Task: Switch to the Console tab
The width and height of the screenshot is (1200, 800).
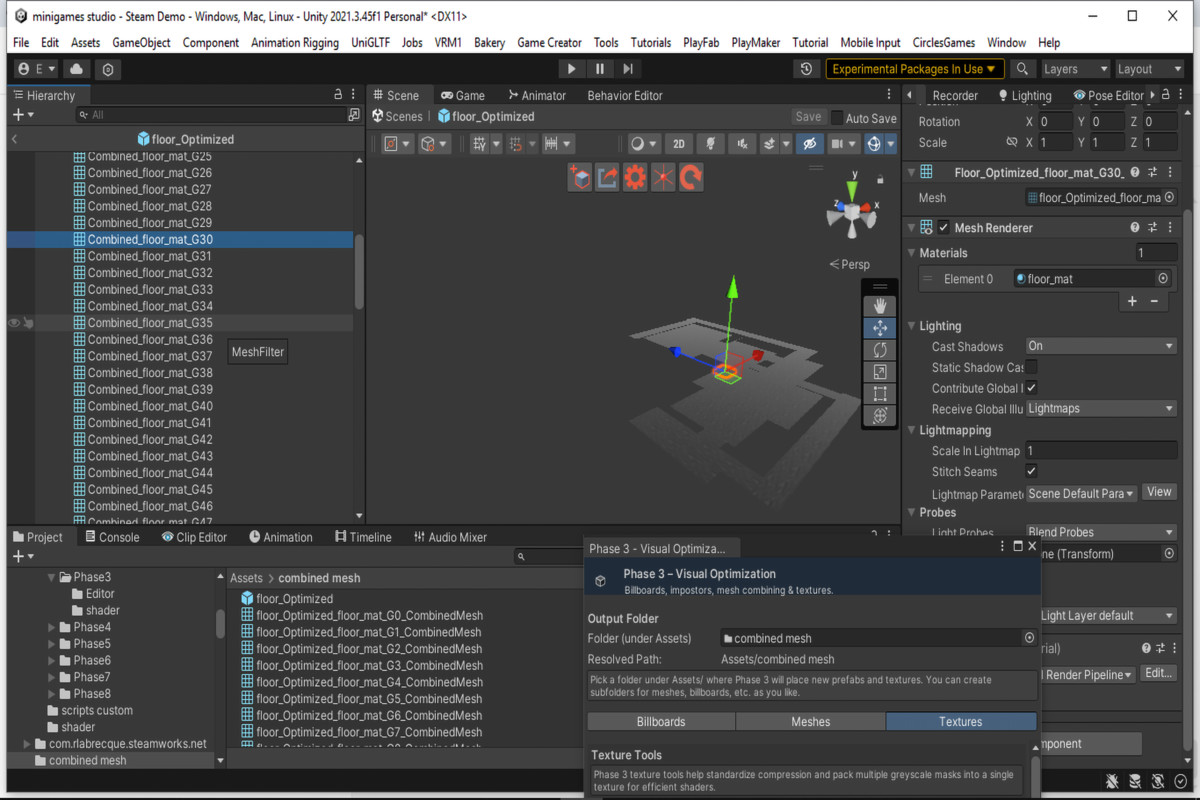Action: [111, 537]
